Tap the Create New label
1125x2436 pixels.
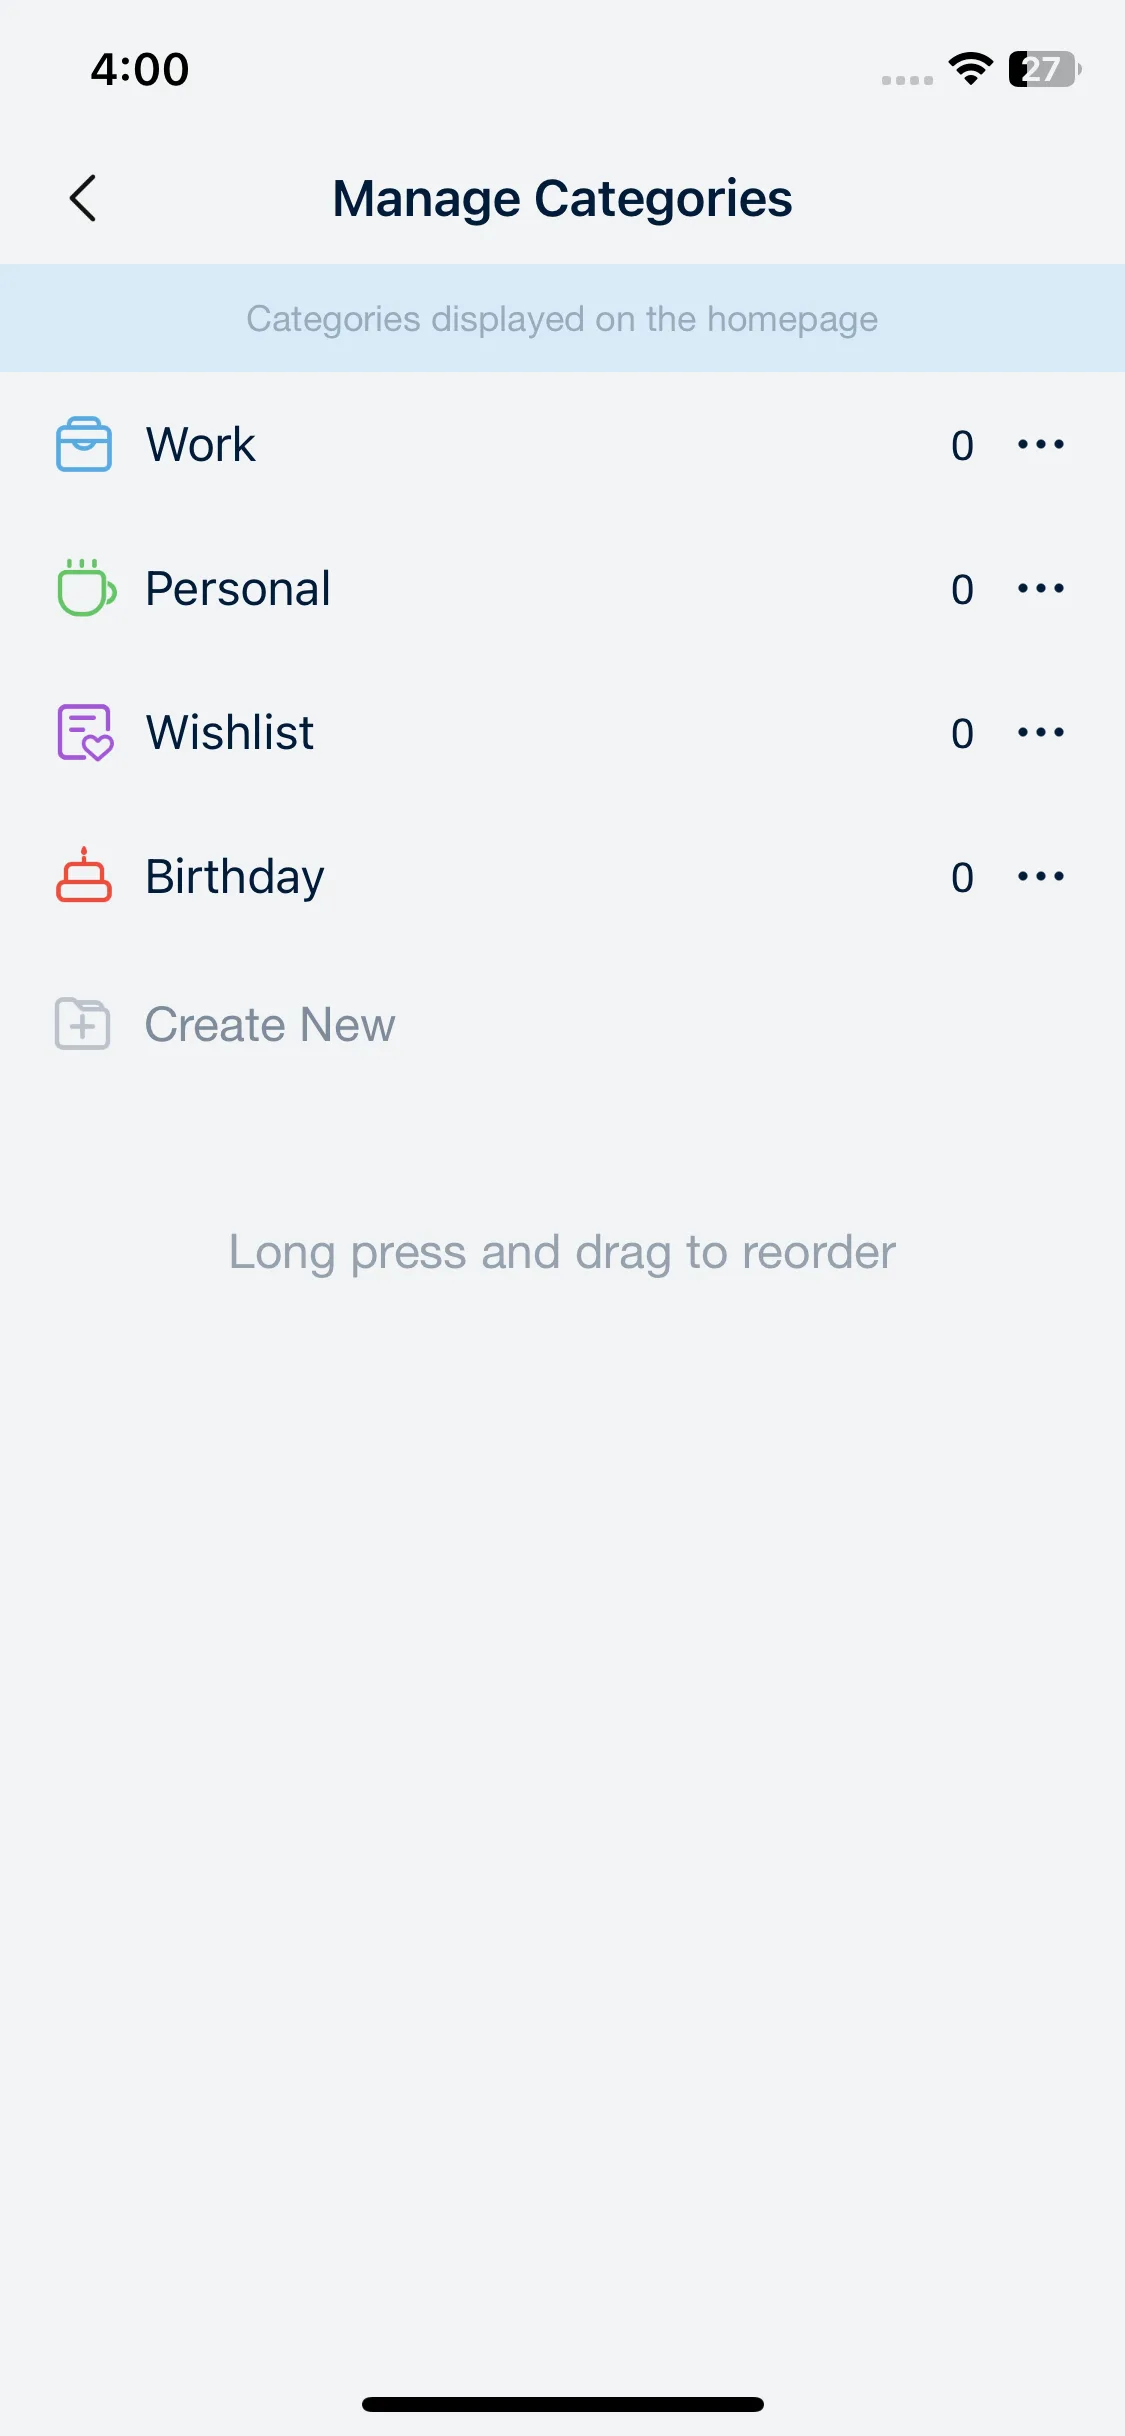coord(270,1024)
